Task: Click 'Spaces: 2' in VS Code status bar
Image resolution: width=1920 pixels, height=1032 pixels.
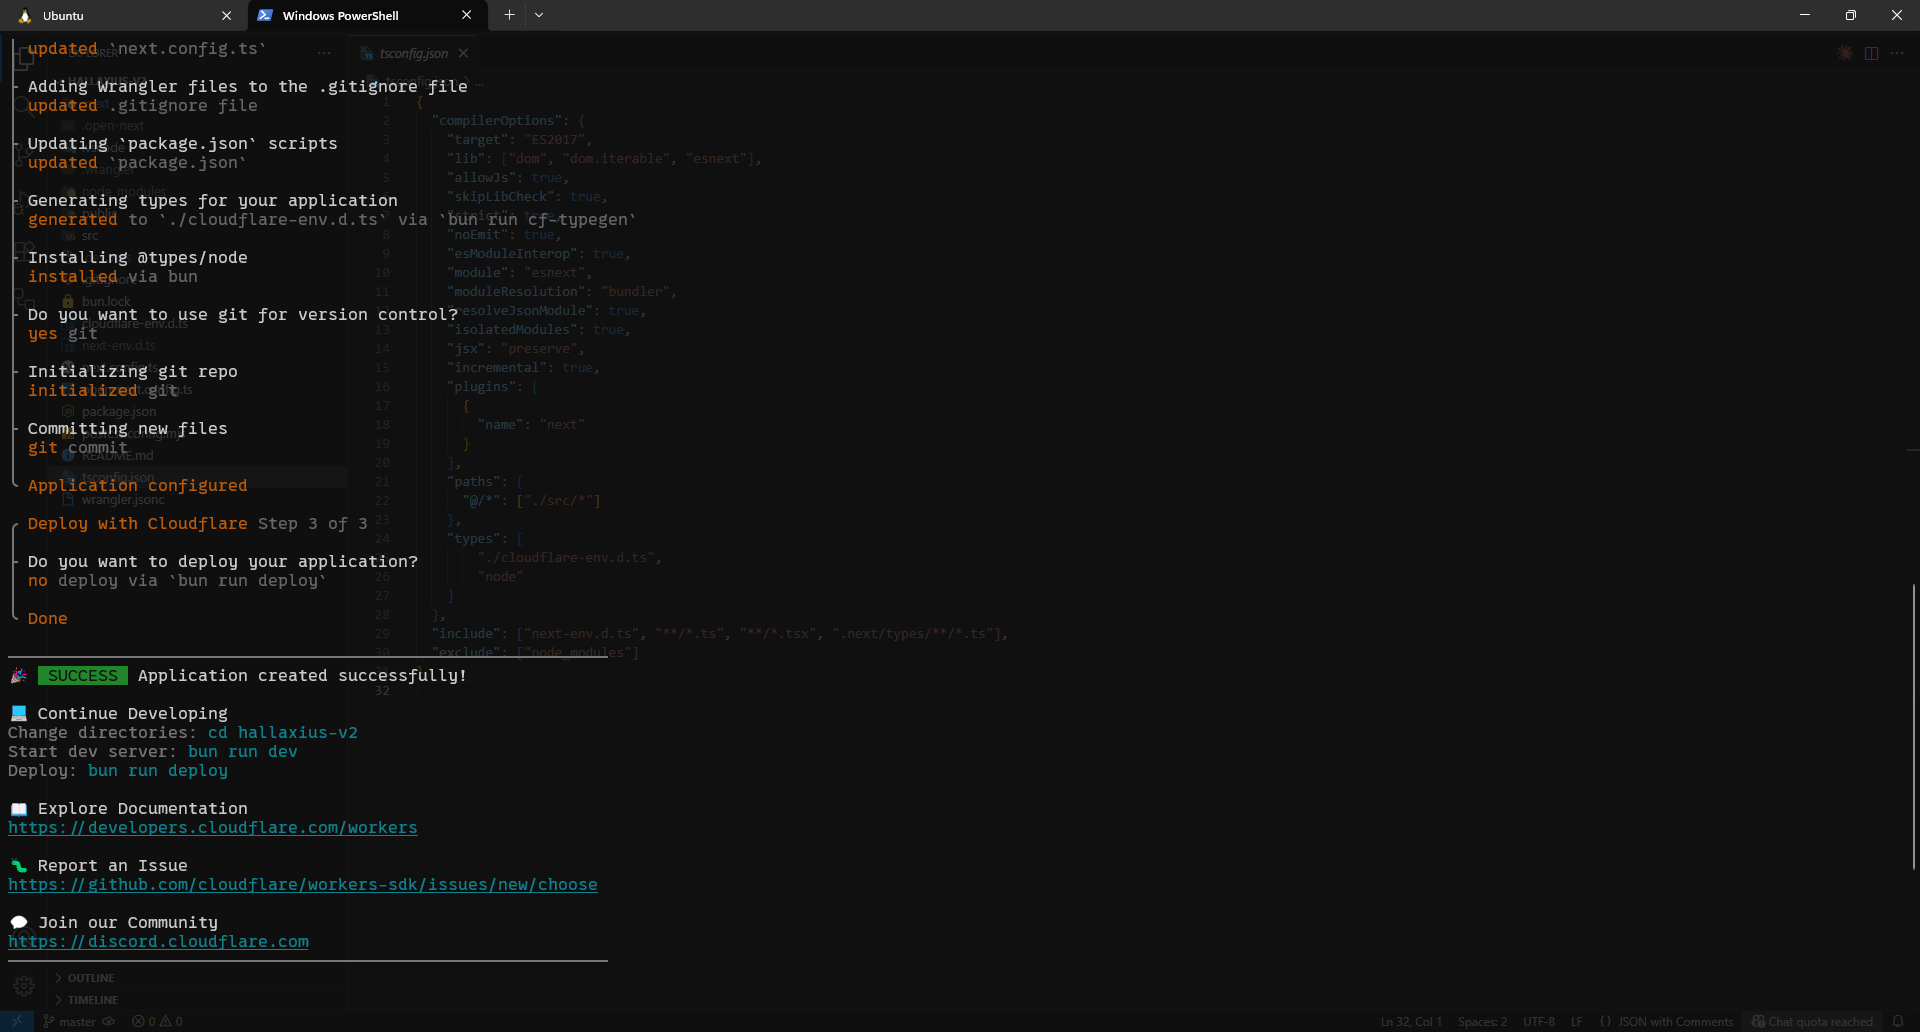Action: point(1482,1022)
